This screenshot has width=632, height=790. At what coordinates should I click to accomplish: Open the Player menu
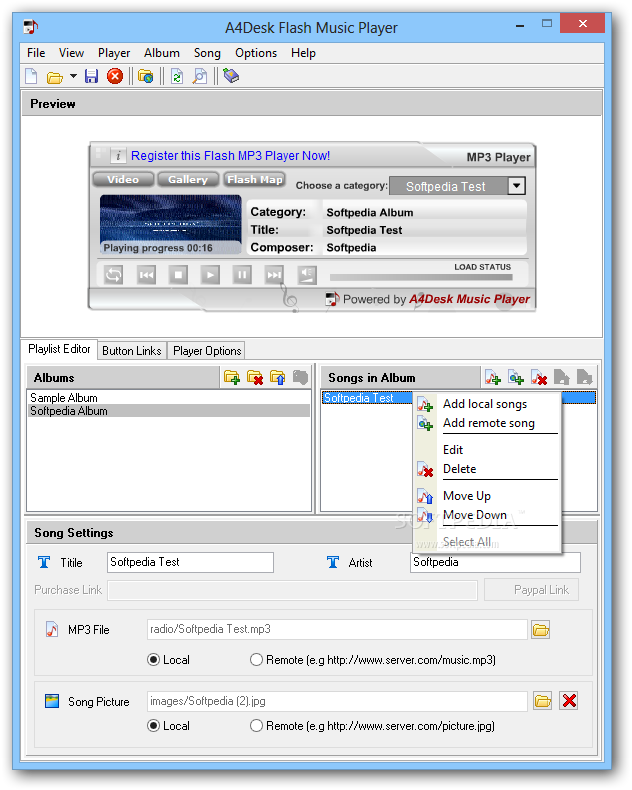114,53
